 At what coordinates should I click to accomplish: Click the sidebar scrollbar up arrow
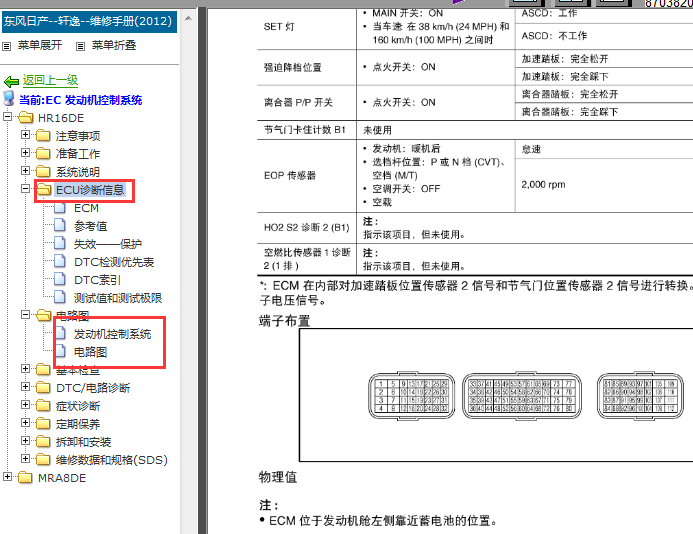[x=188, y=18]
